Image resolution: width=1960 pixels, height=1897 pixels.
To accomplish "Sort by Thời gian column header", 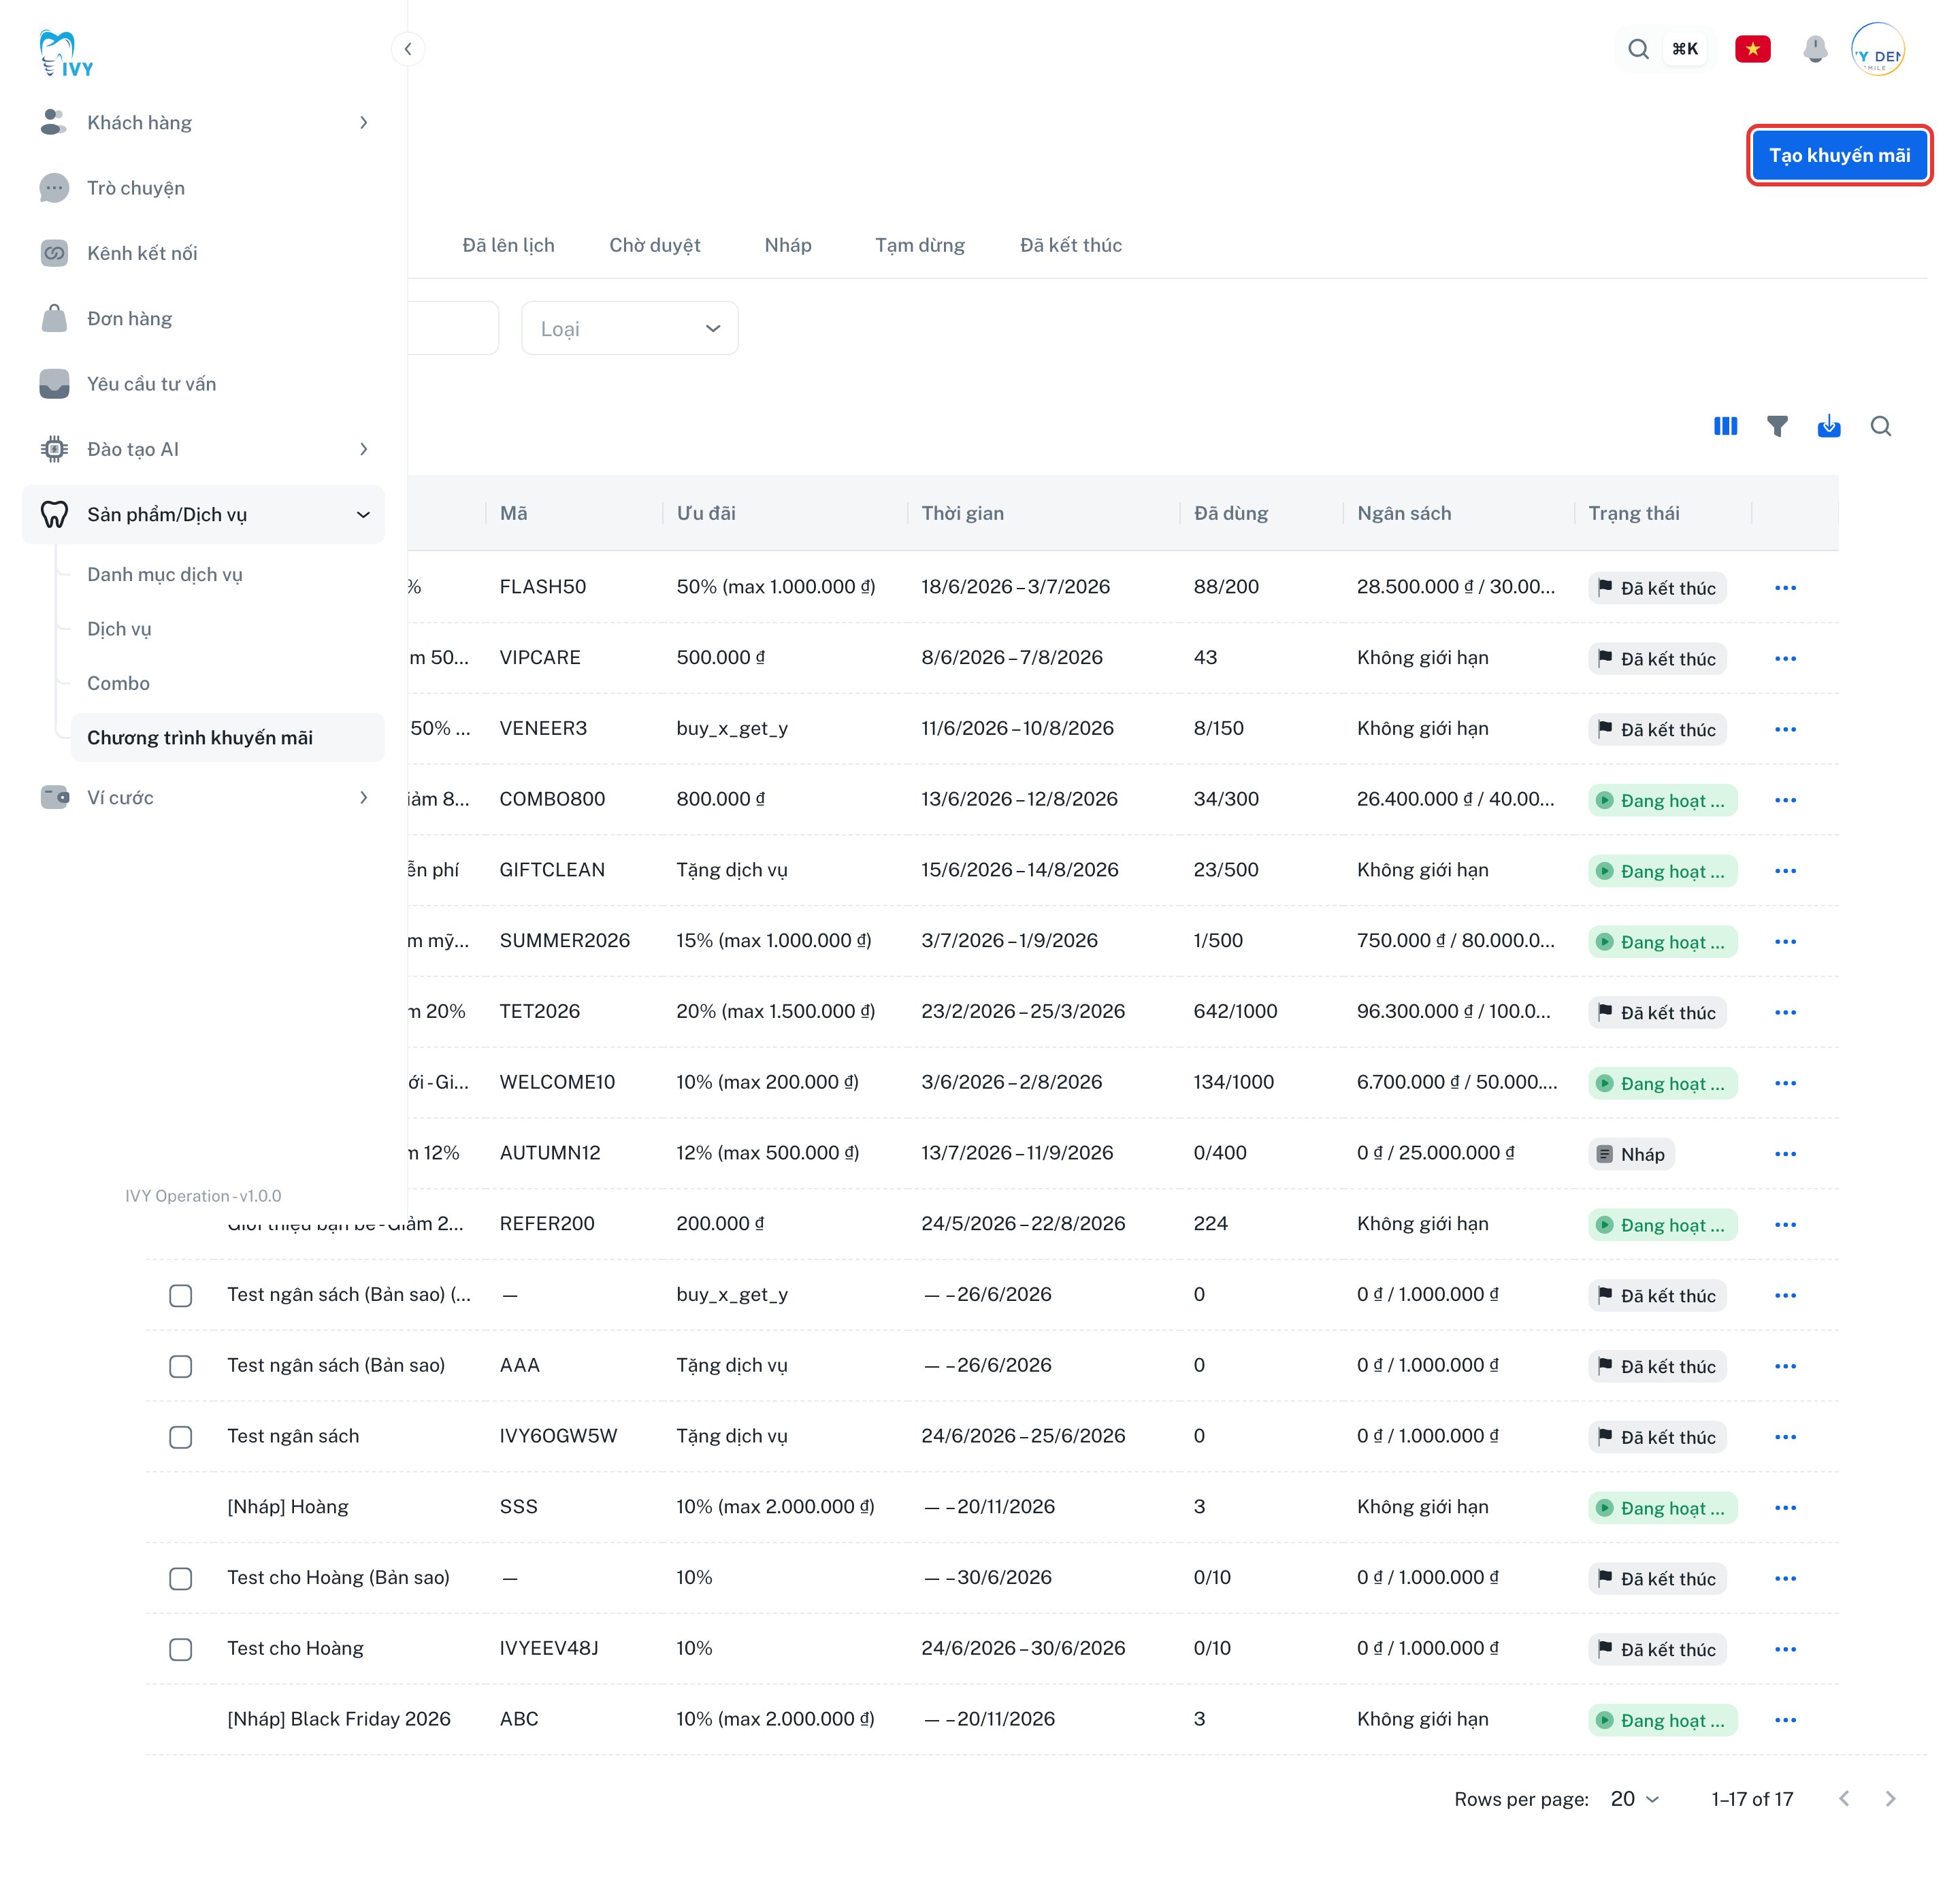I will pos(963,513).
